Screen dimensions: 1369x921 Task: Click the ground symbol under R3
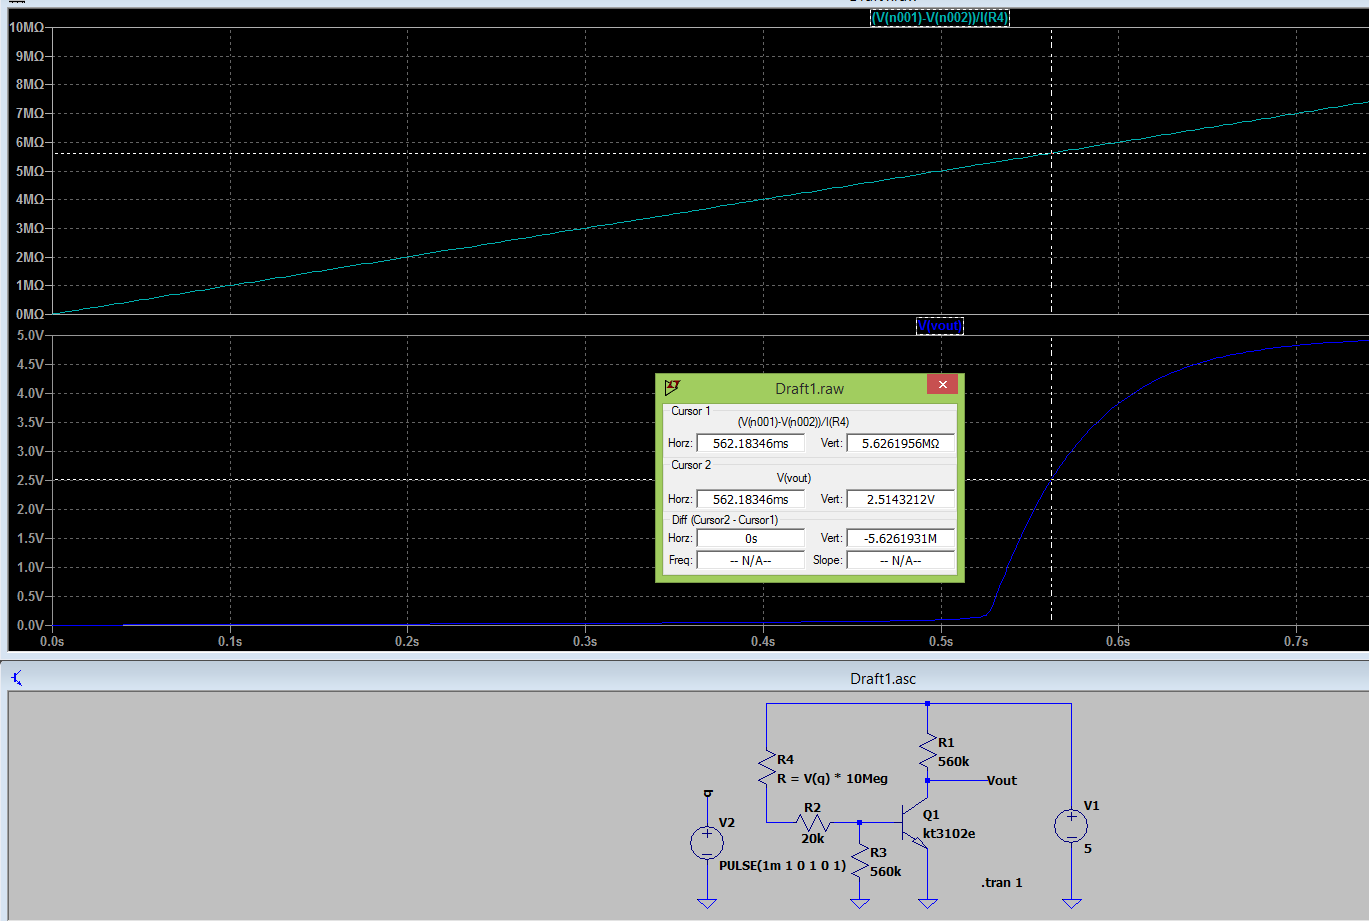860,903
